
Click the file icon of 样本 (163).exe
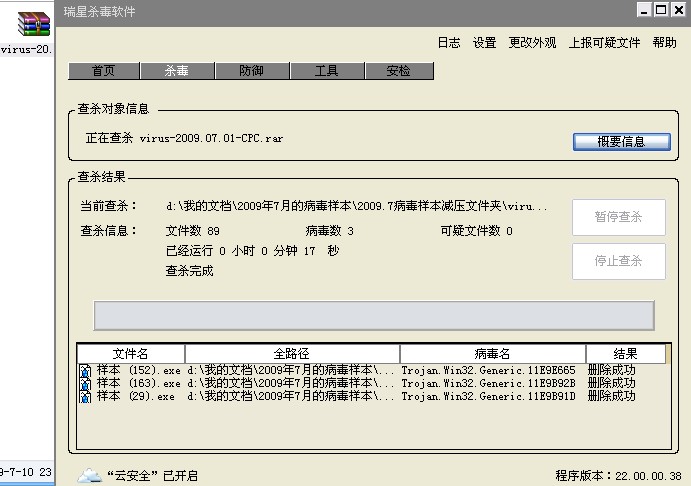(85, 384)
